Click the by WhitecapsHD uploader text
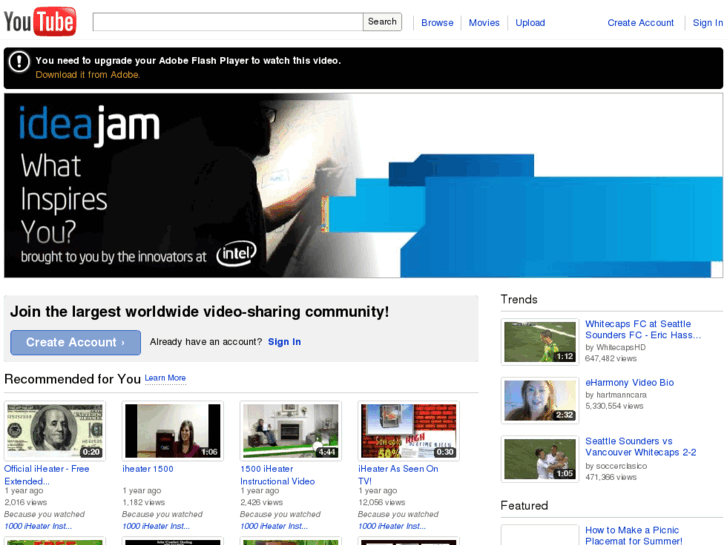Image resolution: width=727 pixels, height=545 pixels. coord(615,347)
